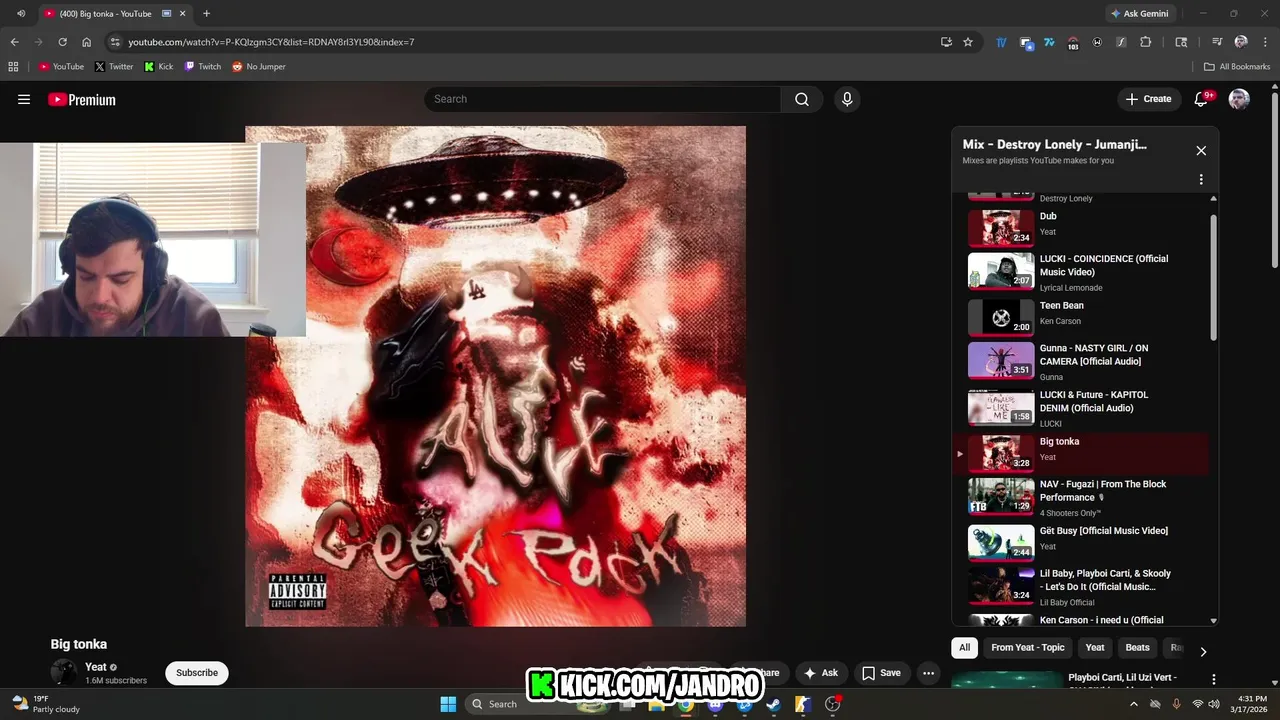This screenshot has width=1280, height=720.
Task: Play LUCKI & Future - KAPITOL DENIM
Action: (x=1087, y=408)
